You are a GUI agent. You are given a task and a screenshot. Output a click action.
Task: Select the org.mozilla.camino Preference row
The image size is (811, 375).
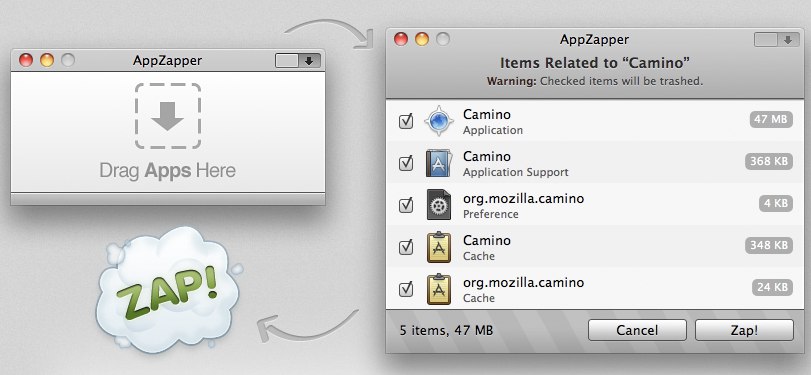pos(595,205)
